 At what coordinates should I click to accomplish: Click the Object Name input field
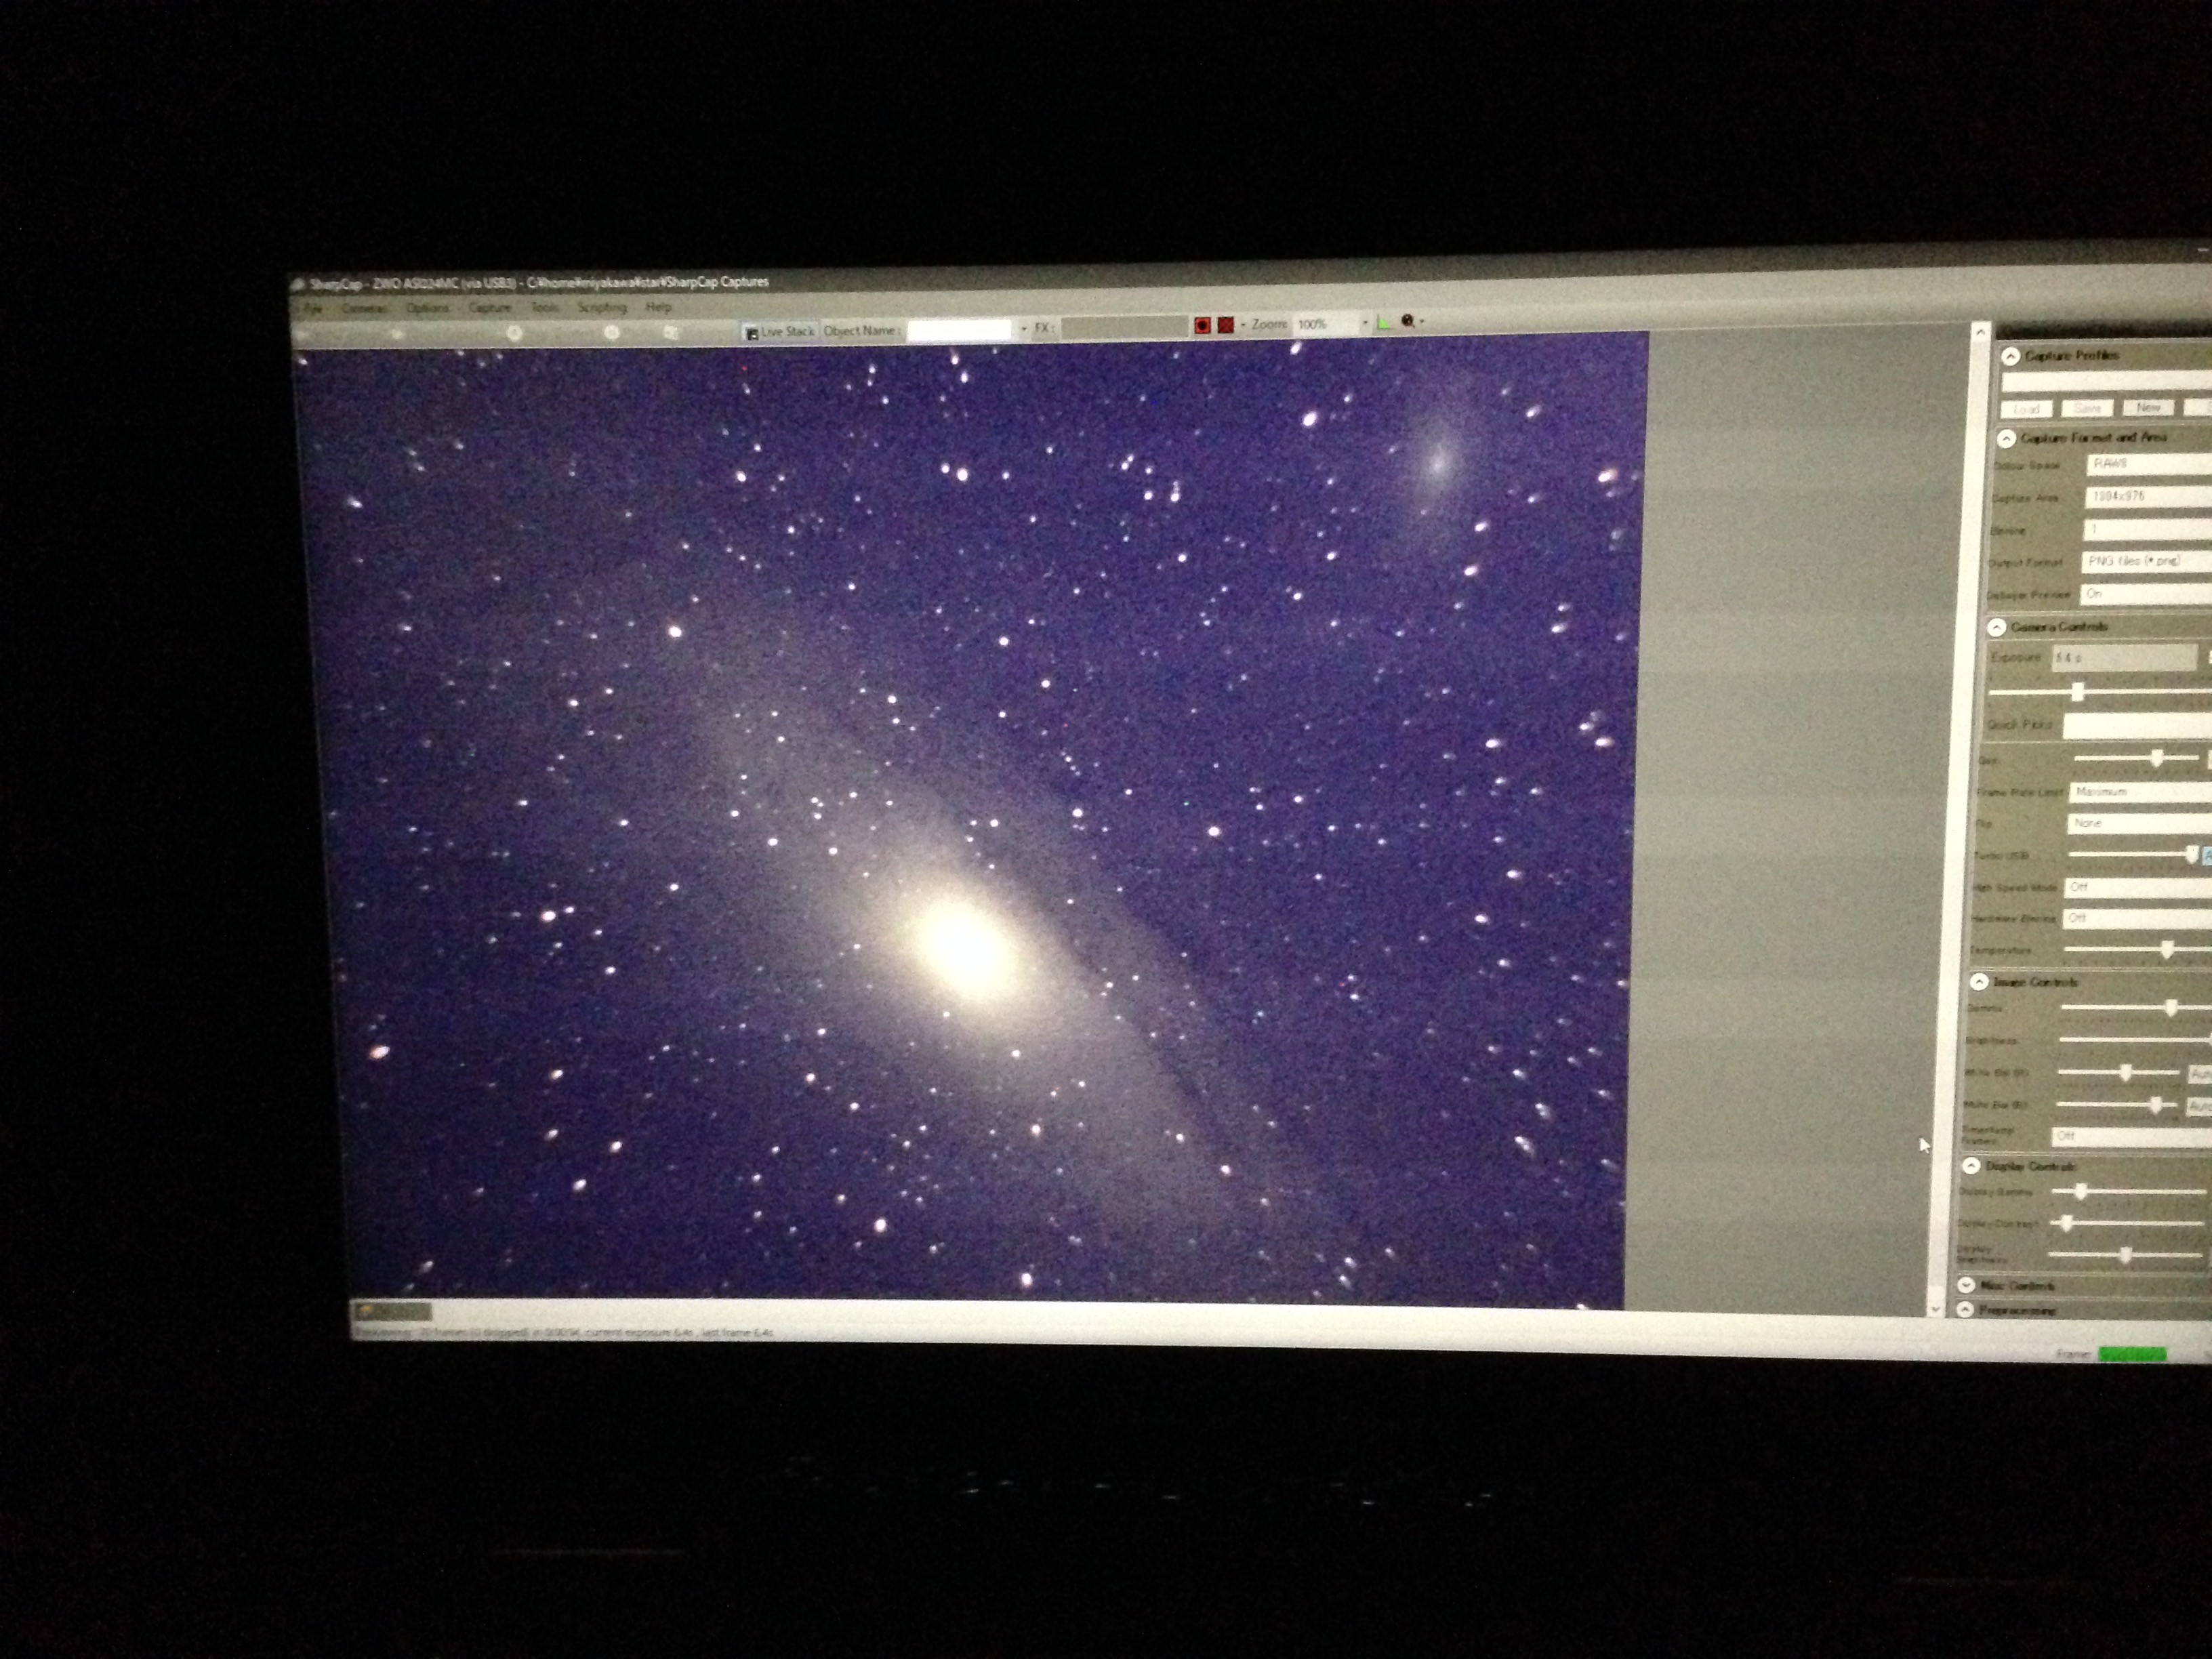(x=959, y=330)
